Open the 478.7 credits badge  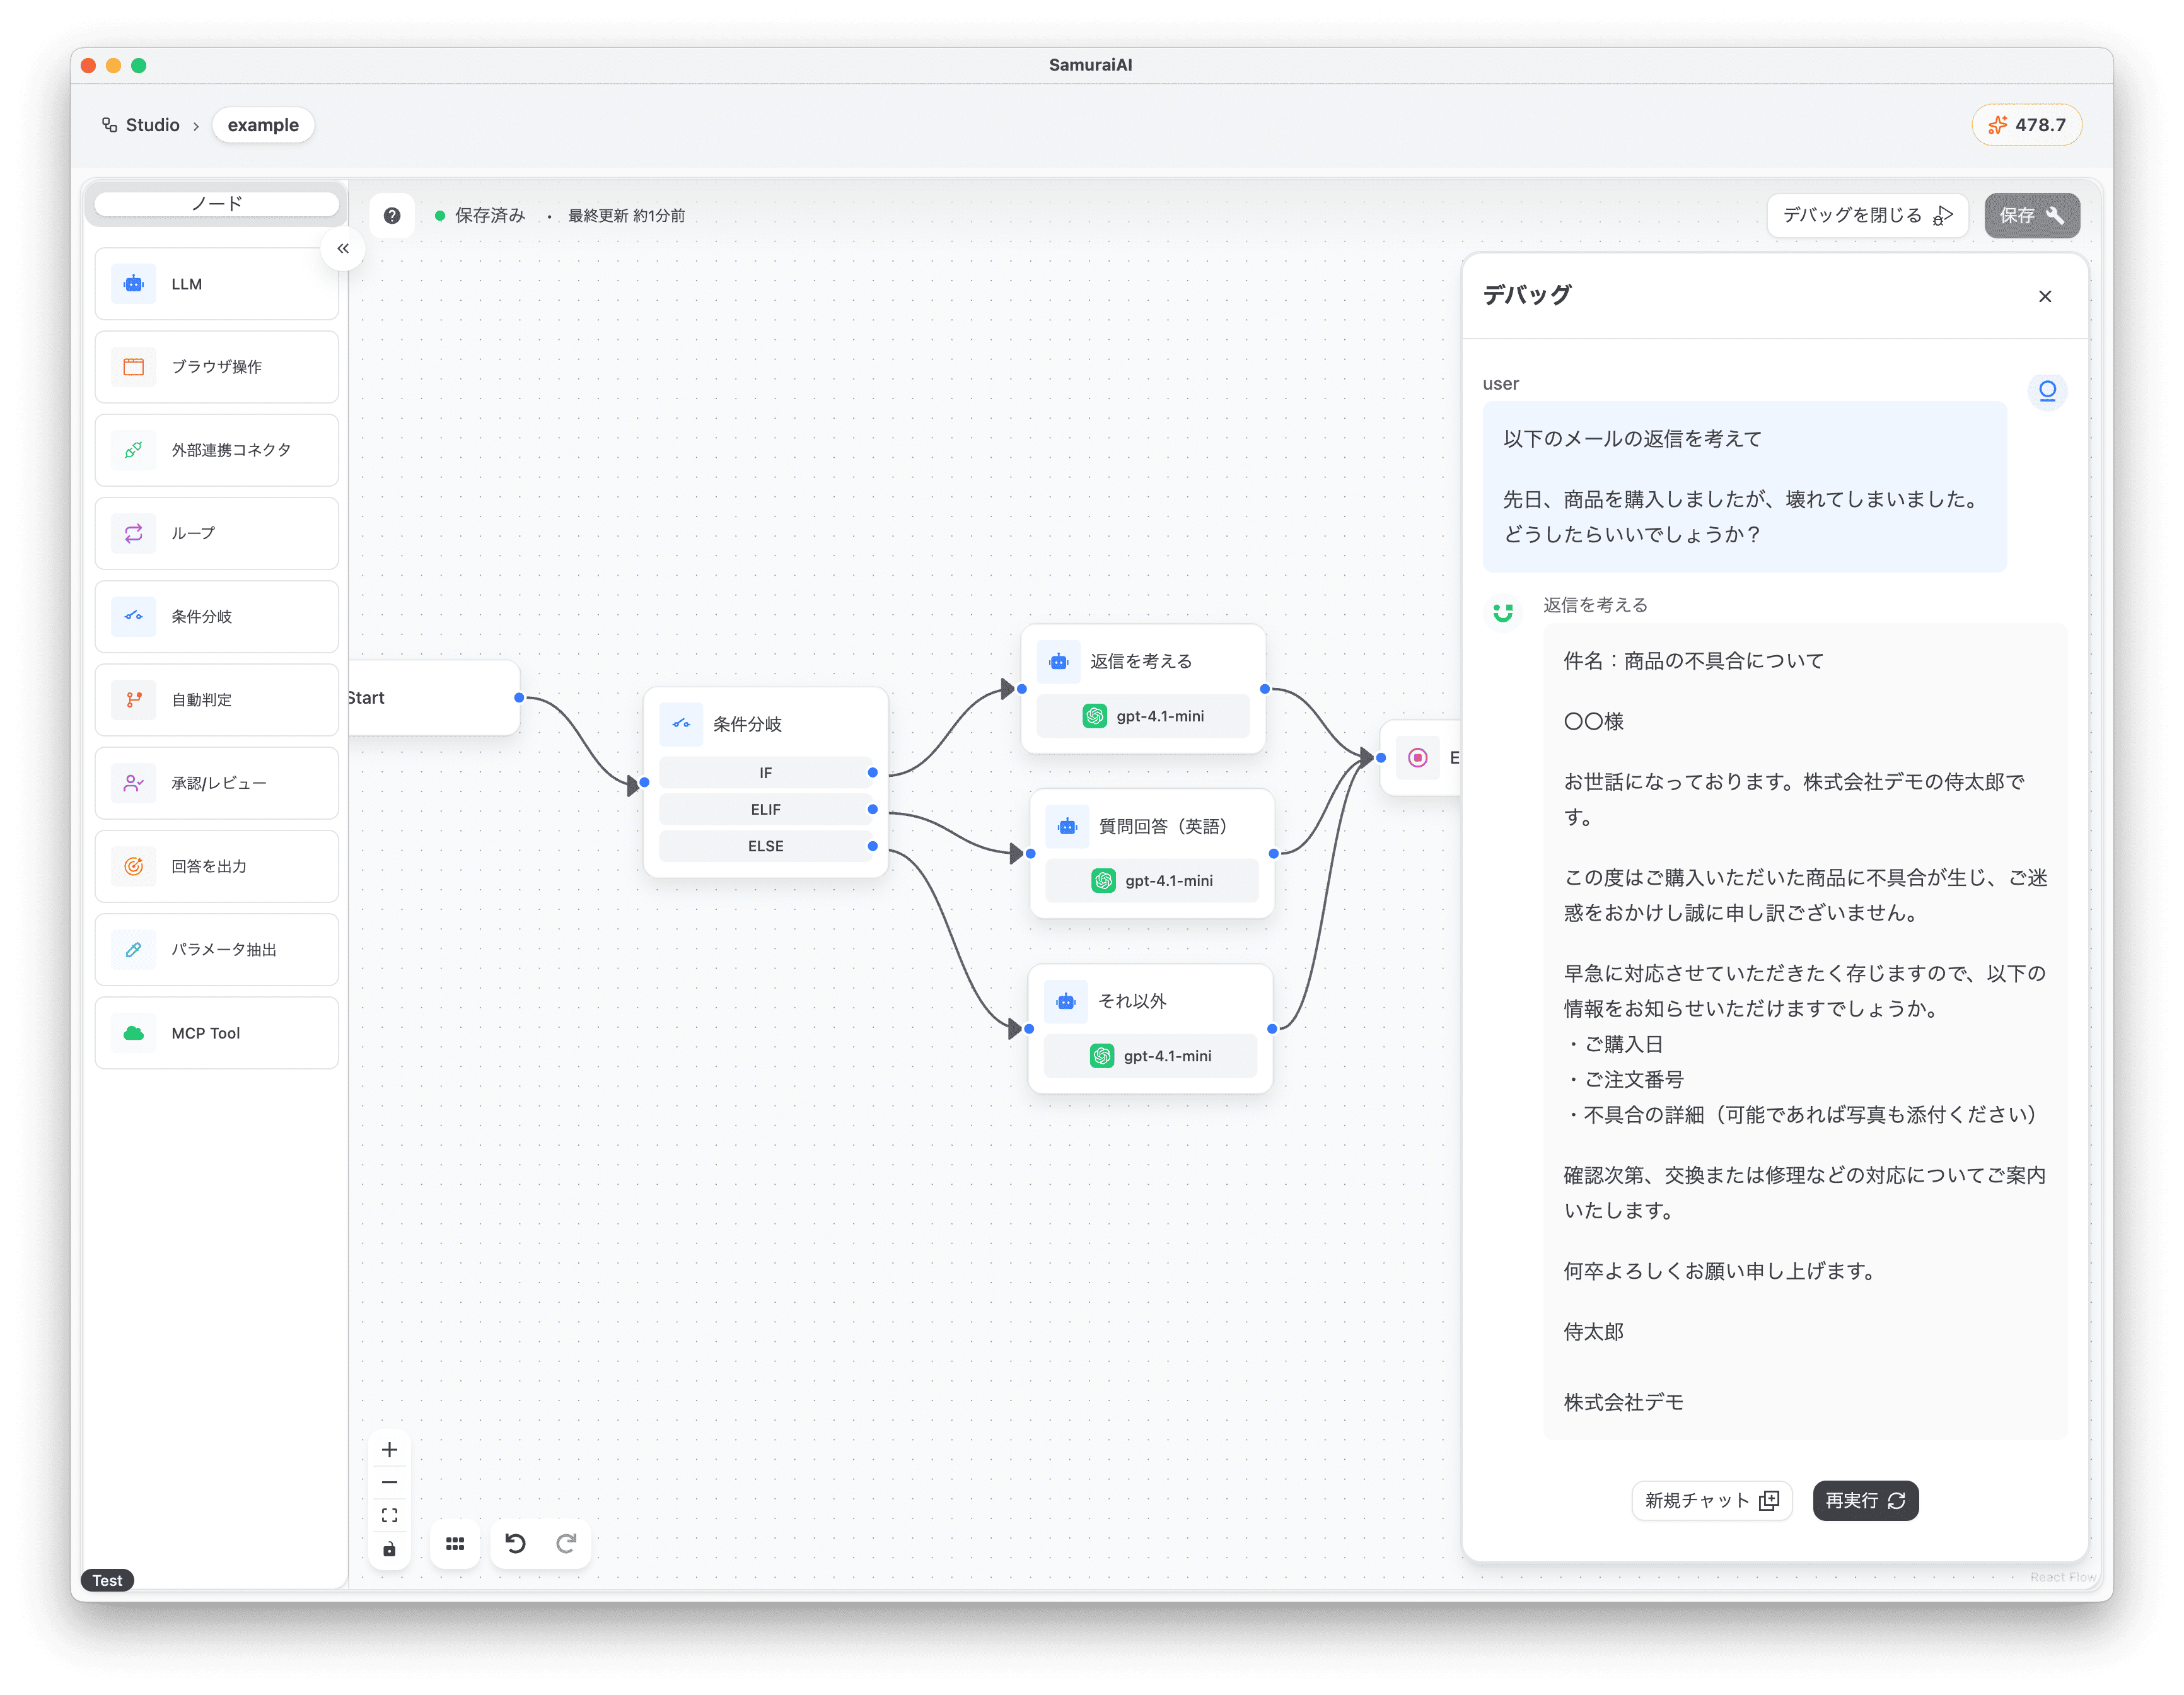[2026, 125]
